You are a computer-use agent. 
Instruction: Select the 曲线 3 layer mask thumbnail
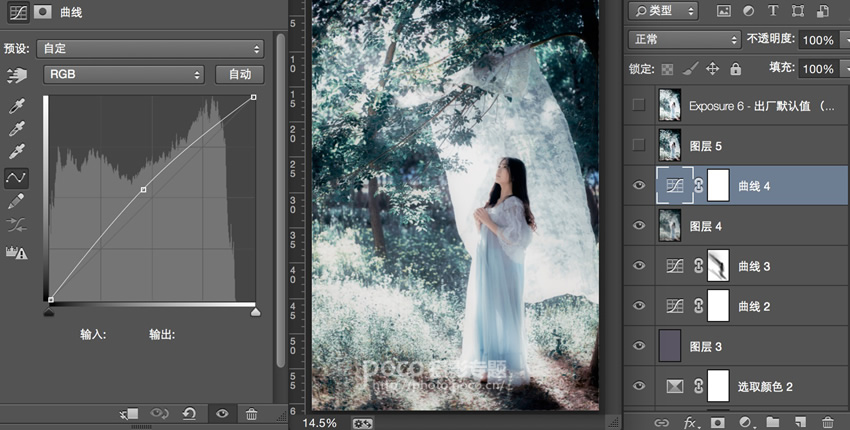[718, 265]
